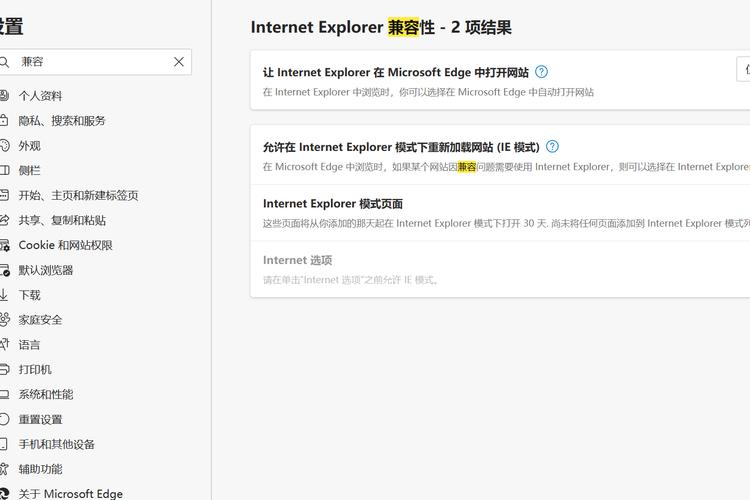Click the Edge logo icon beside 关于 Microsoft Edge

coord(4,493)
